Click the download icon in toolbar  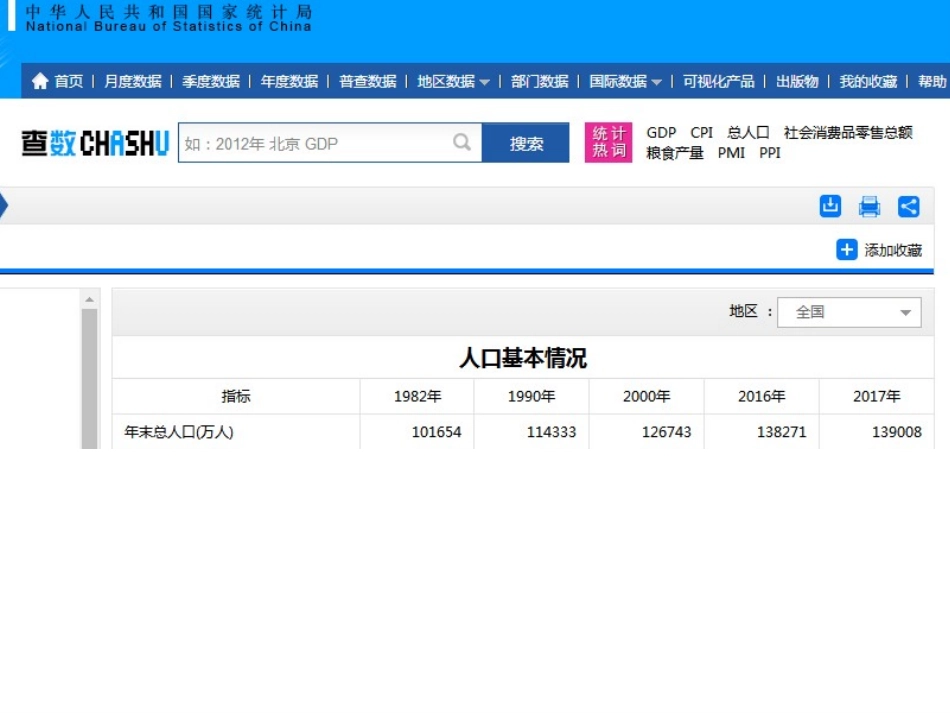830,206
